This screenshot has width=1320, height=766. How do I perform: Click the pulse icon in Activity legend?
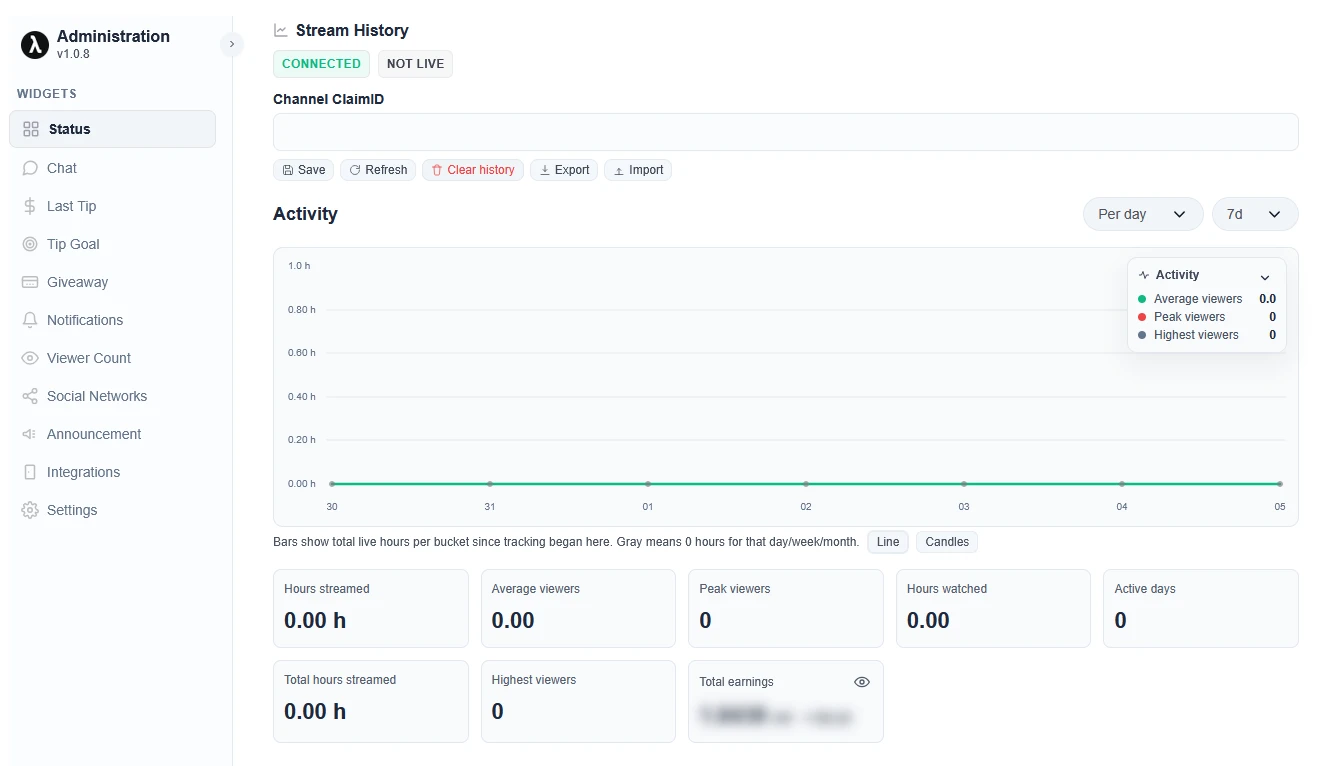(x=1144, y=275)
